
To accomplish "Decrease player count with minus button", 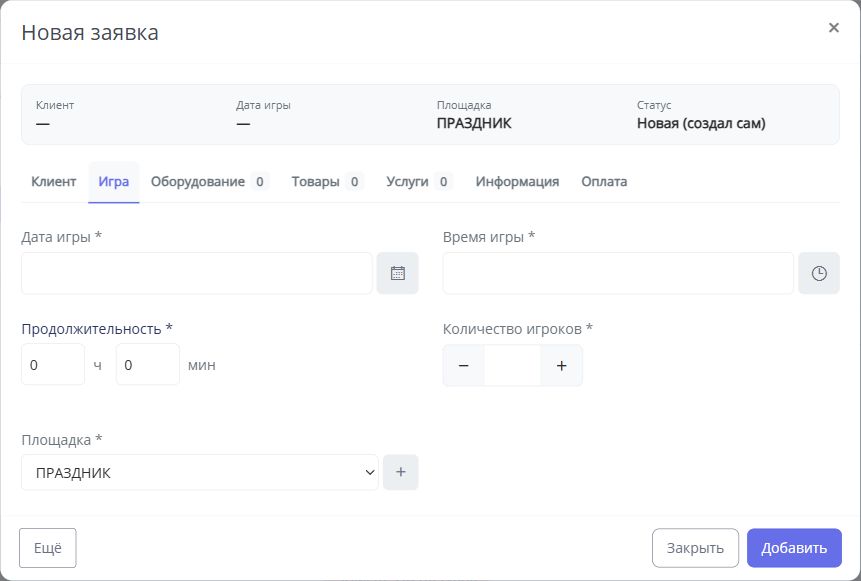I will pos(463,365).
